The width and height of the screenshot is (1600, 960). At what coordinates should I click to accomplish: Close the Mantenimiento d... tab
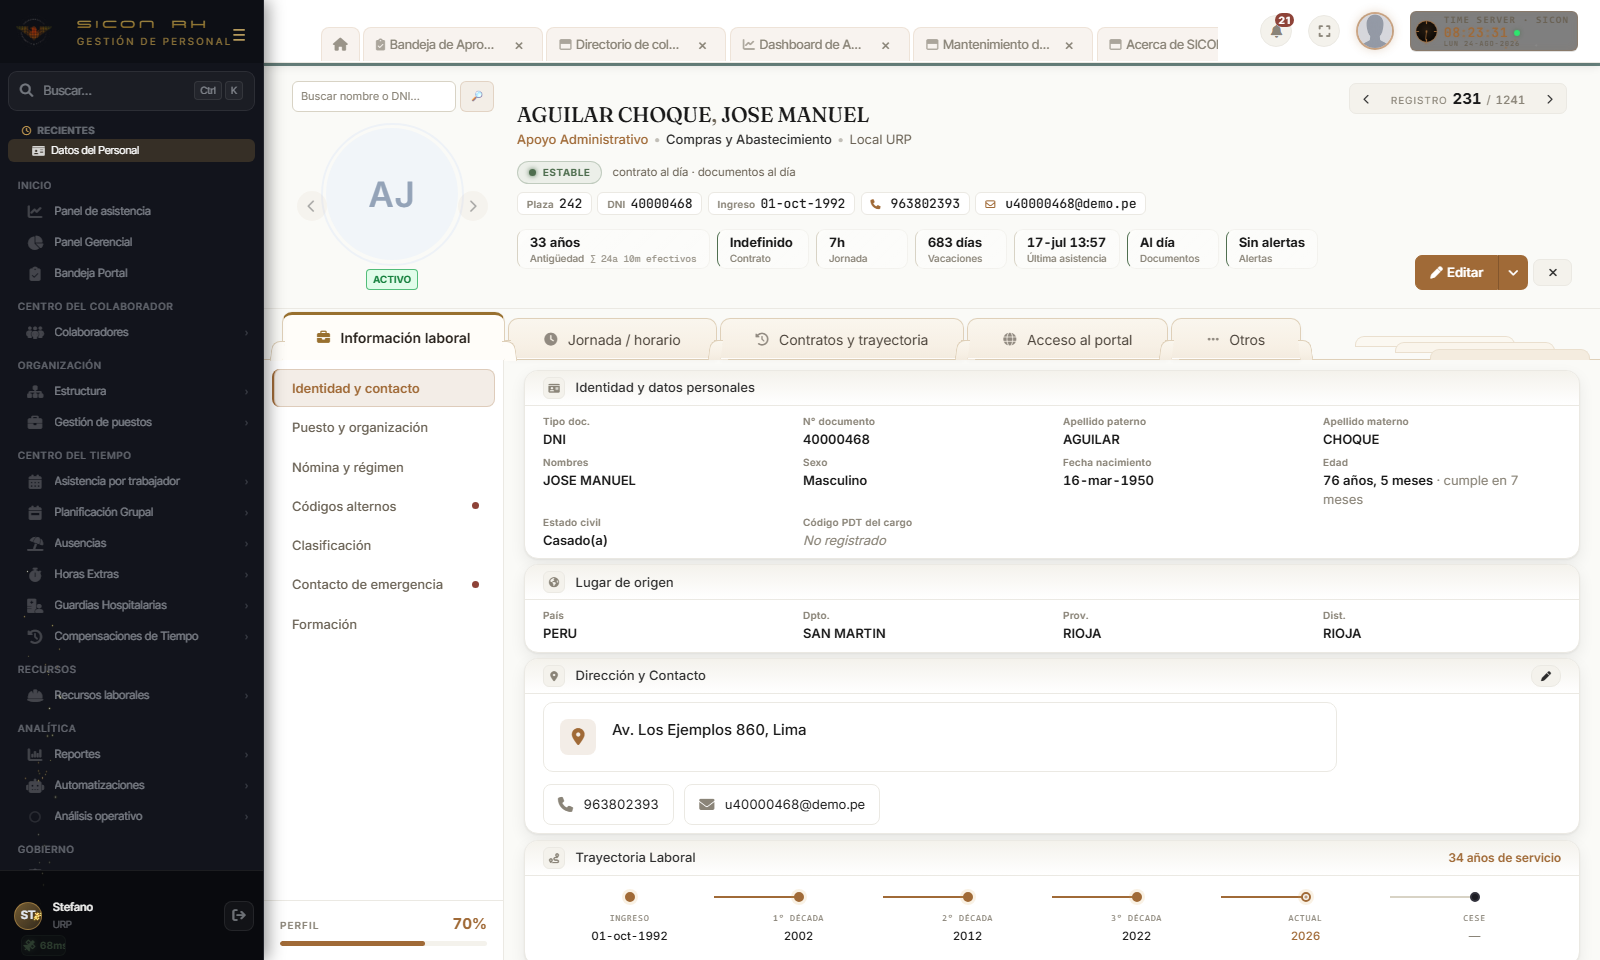pyautogui.click(x=1070, y=45)
